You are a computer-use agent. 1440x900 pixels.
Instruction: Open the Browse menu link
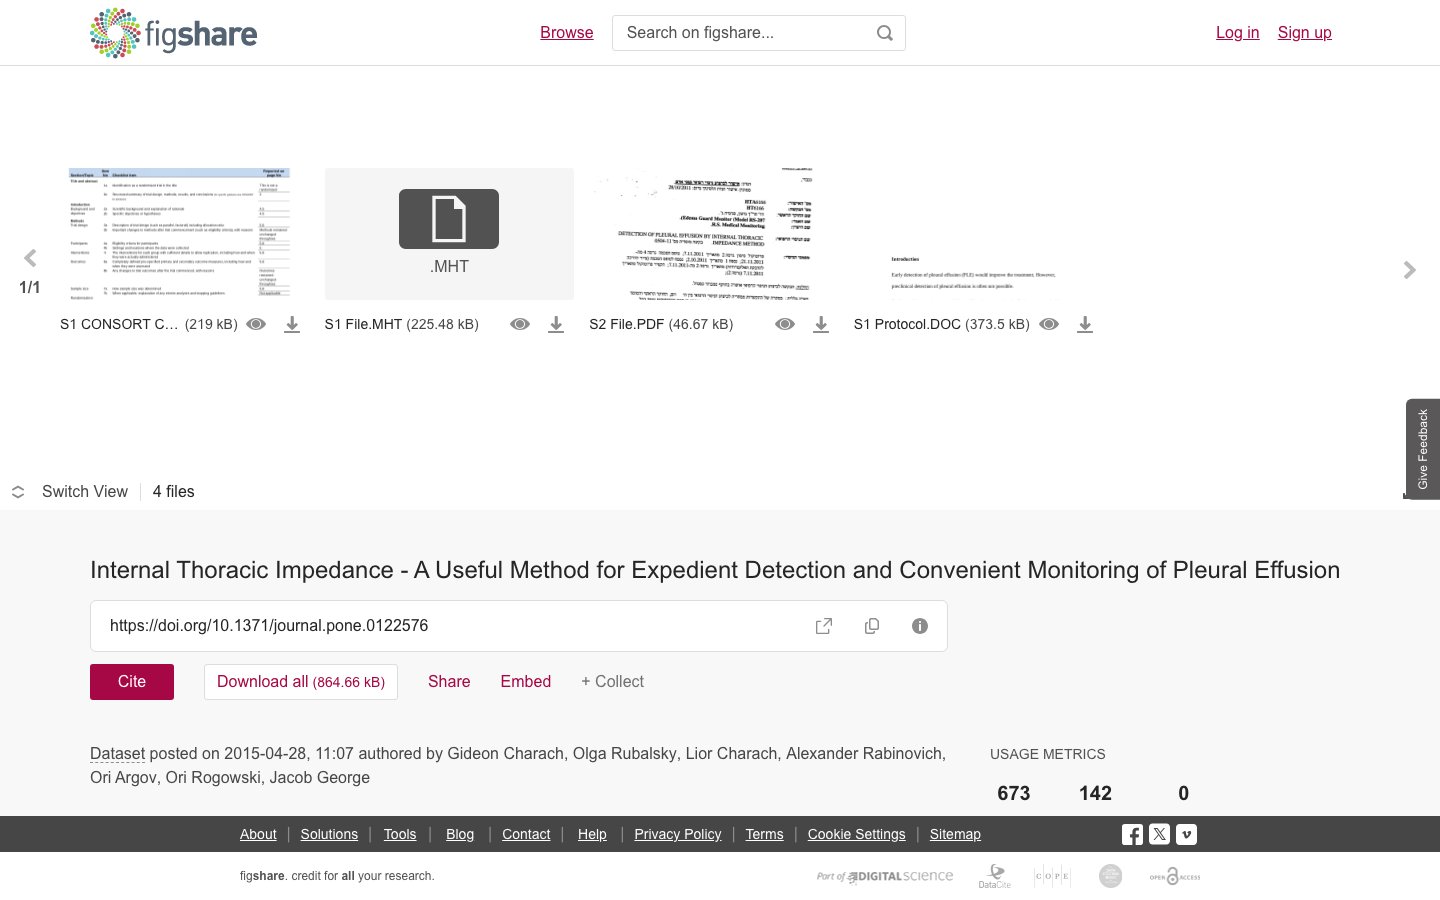567,33
